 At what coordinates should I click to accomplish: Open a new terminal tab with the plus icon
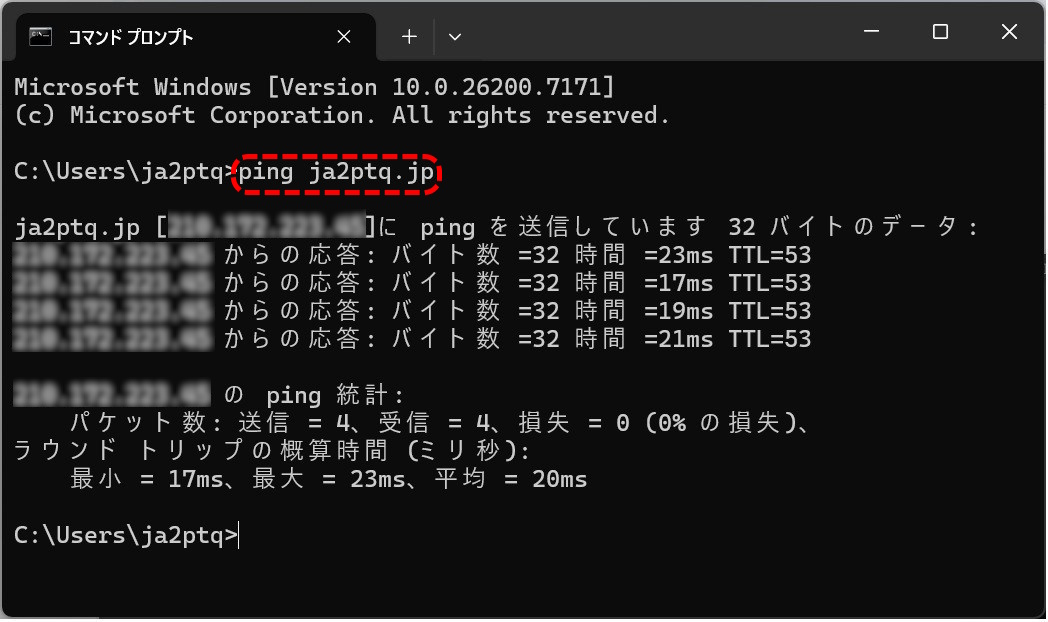click(408, 36)
